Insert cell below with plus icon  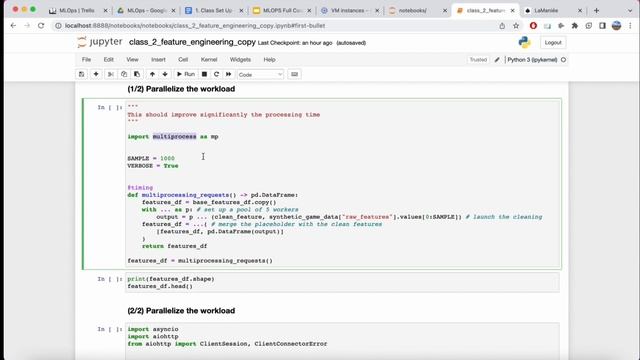pyautogui.click(x=96, y=74)
